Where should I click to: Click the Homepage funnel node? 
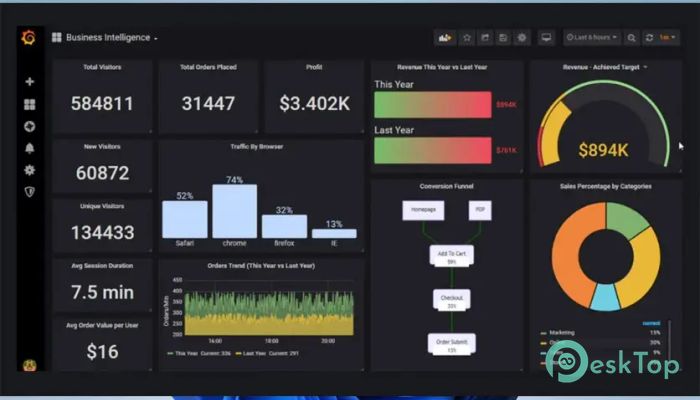coord(423,210)
